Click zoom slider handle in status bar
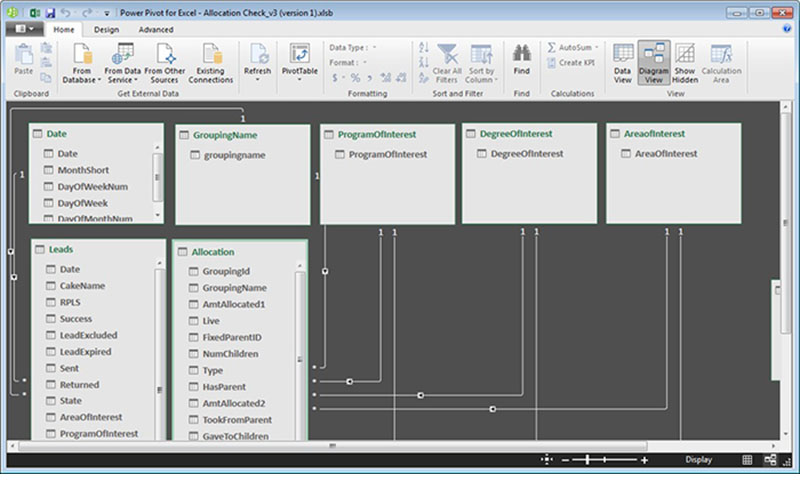 (x=588, y=460)
